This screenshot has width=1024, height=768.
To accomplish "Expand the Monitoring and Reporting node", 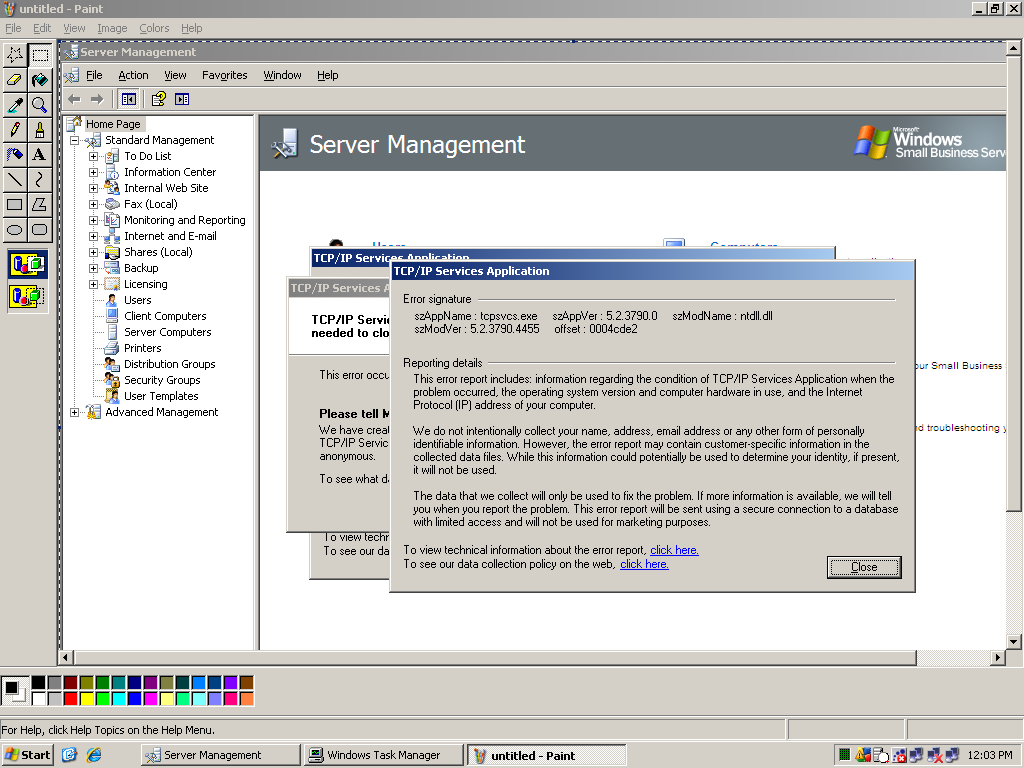I will [x=93, y=220].
